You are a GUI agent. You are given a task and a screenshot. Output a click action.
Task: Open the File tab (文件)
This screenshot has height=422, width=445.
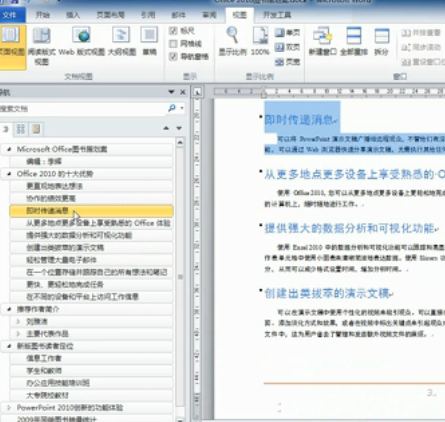[11, 15]
